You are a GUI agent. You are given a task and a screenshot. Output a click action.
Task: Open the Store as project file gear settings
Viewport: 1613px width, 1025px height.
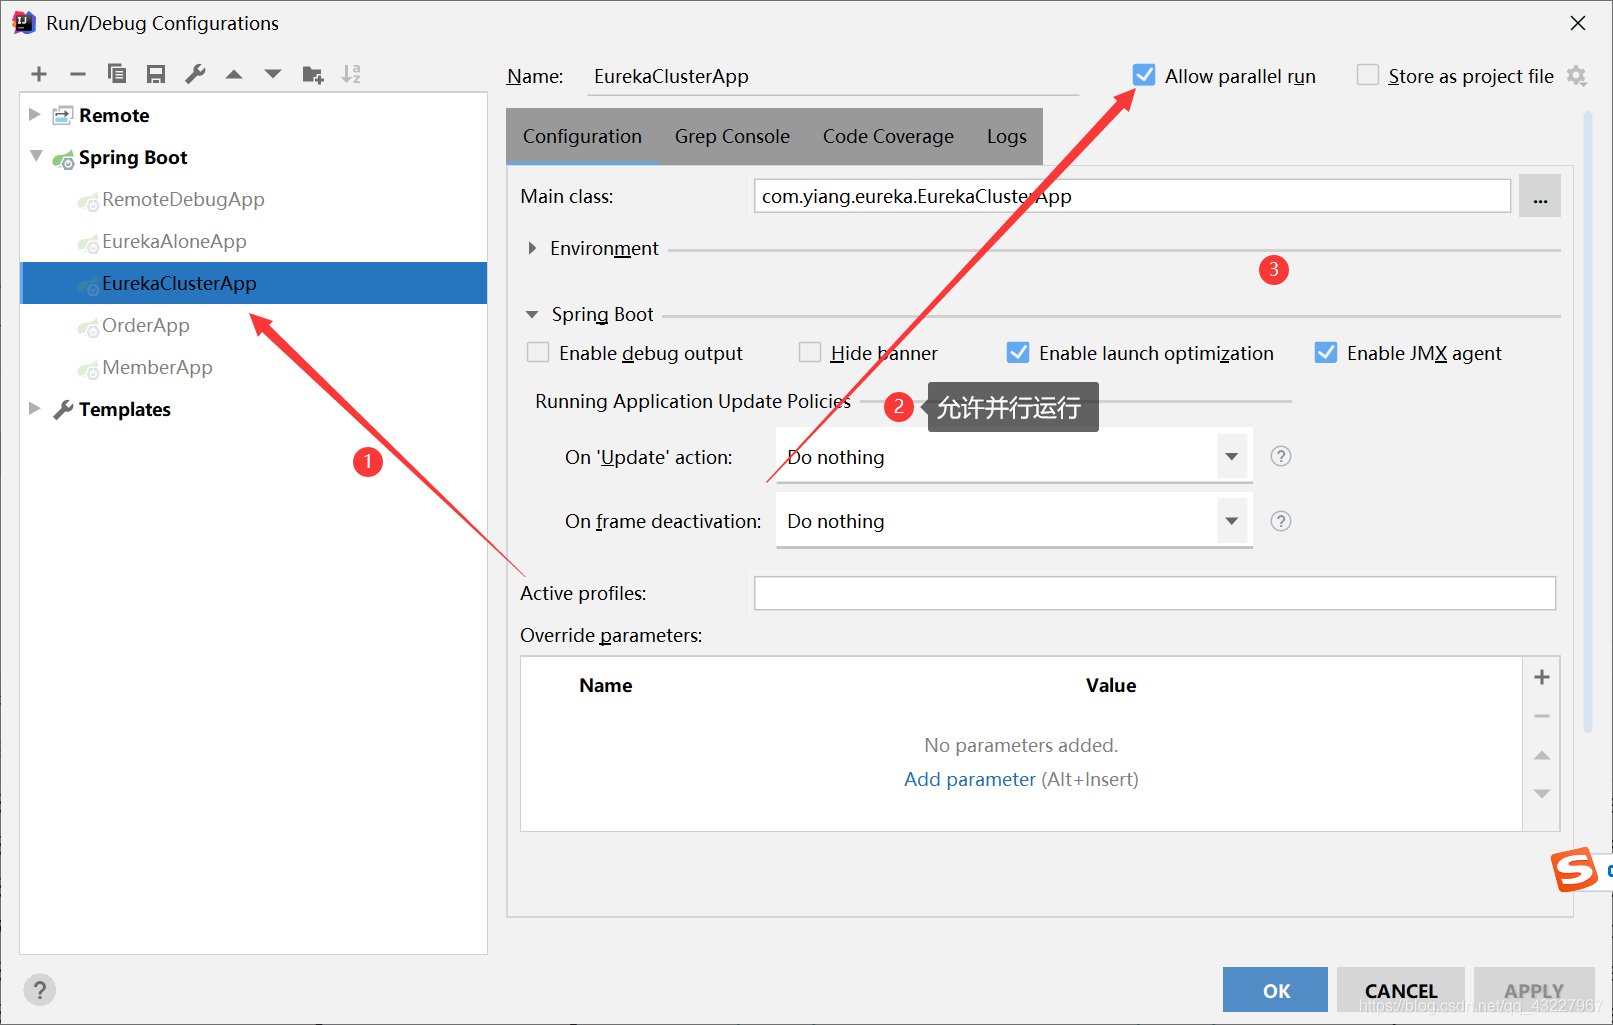pos(1577,76)
